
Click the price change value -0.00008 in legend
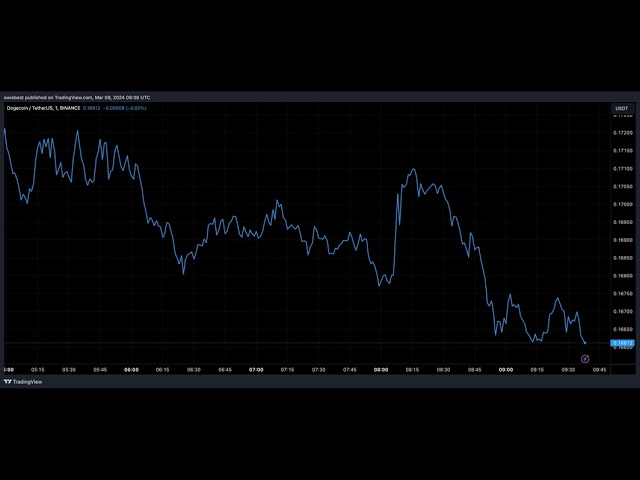[117, 108]
